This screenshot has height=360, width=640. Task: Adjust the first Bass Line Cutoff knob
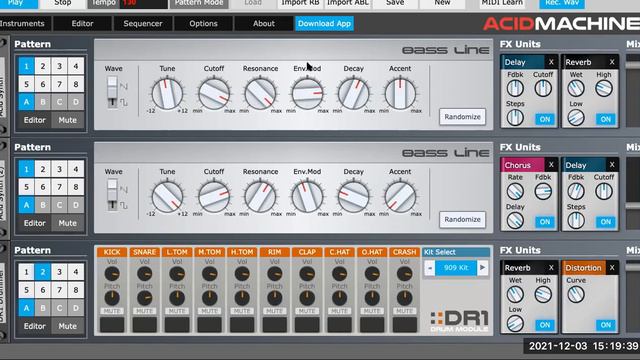click(213, 94)
